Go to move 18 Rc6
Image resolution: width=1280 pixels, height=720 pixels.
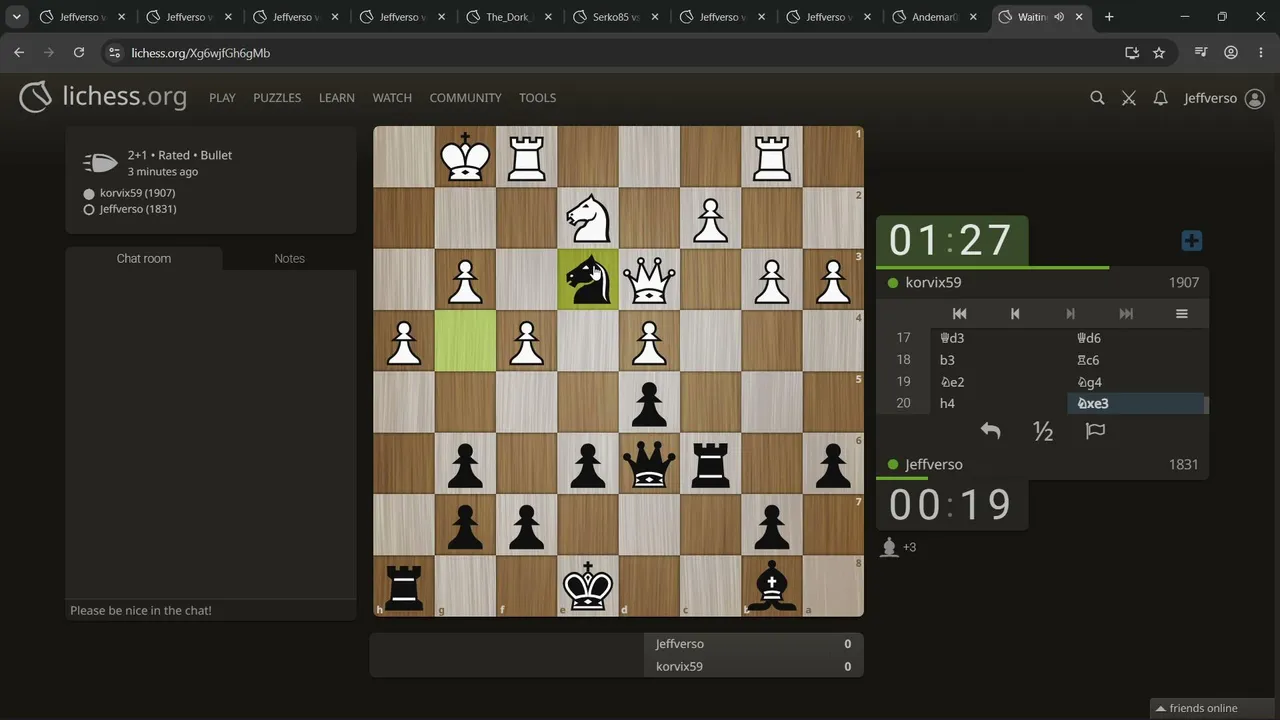click(1136, 360)
